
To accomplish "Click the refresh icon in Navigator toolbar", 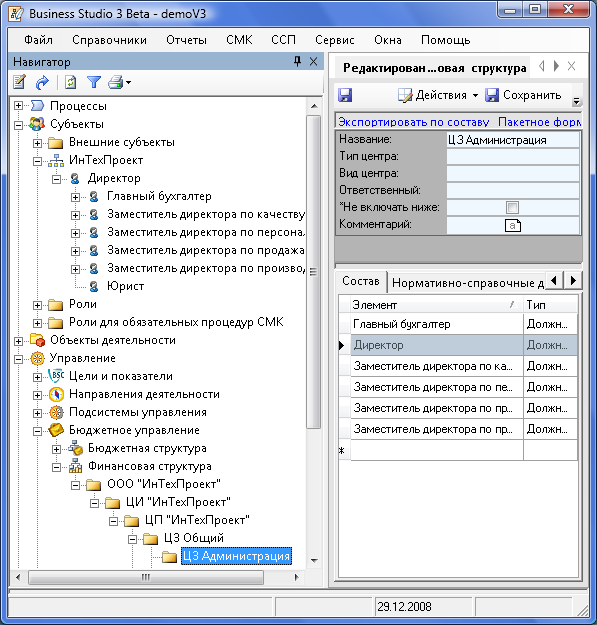I will tap(71, 83).
